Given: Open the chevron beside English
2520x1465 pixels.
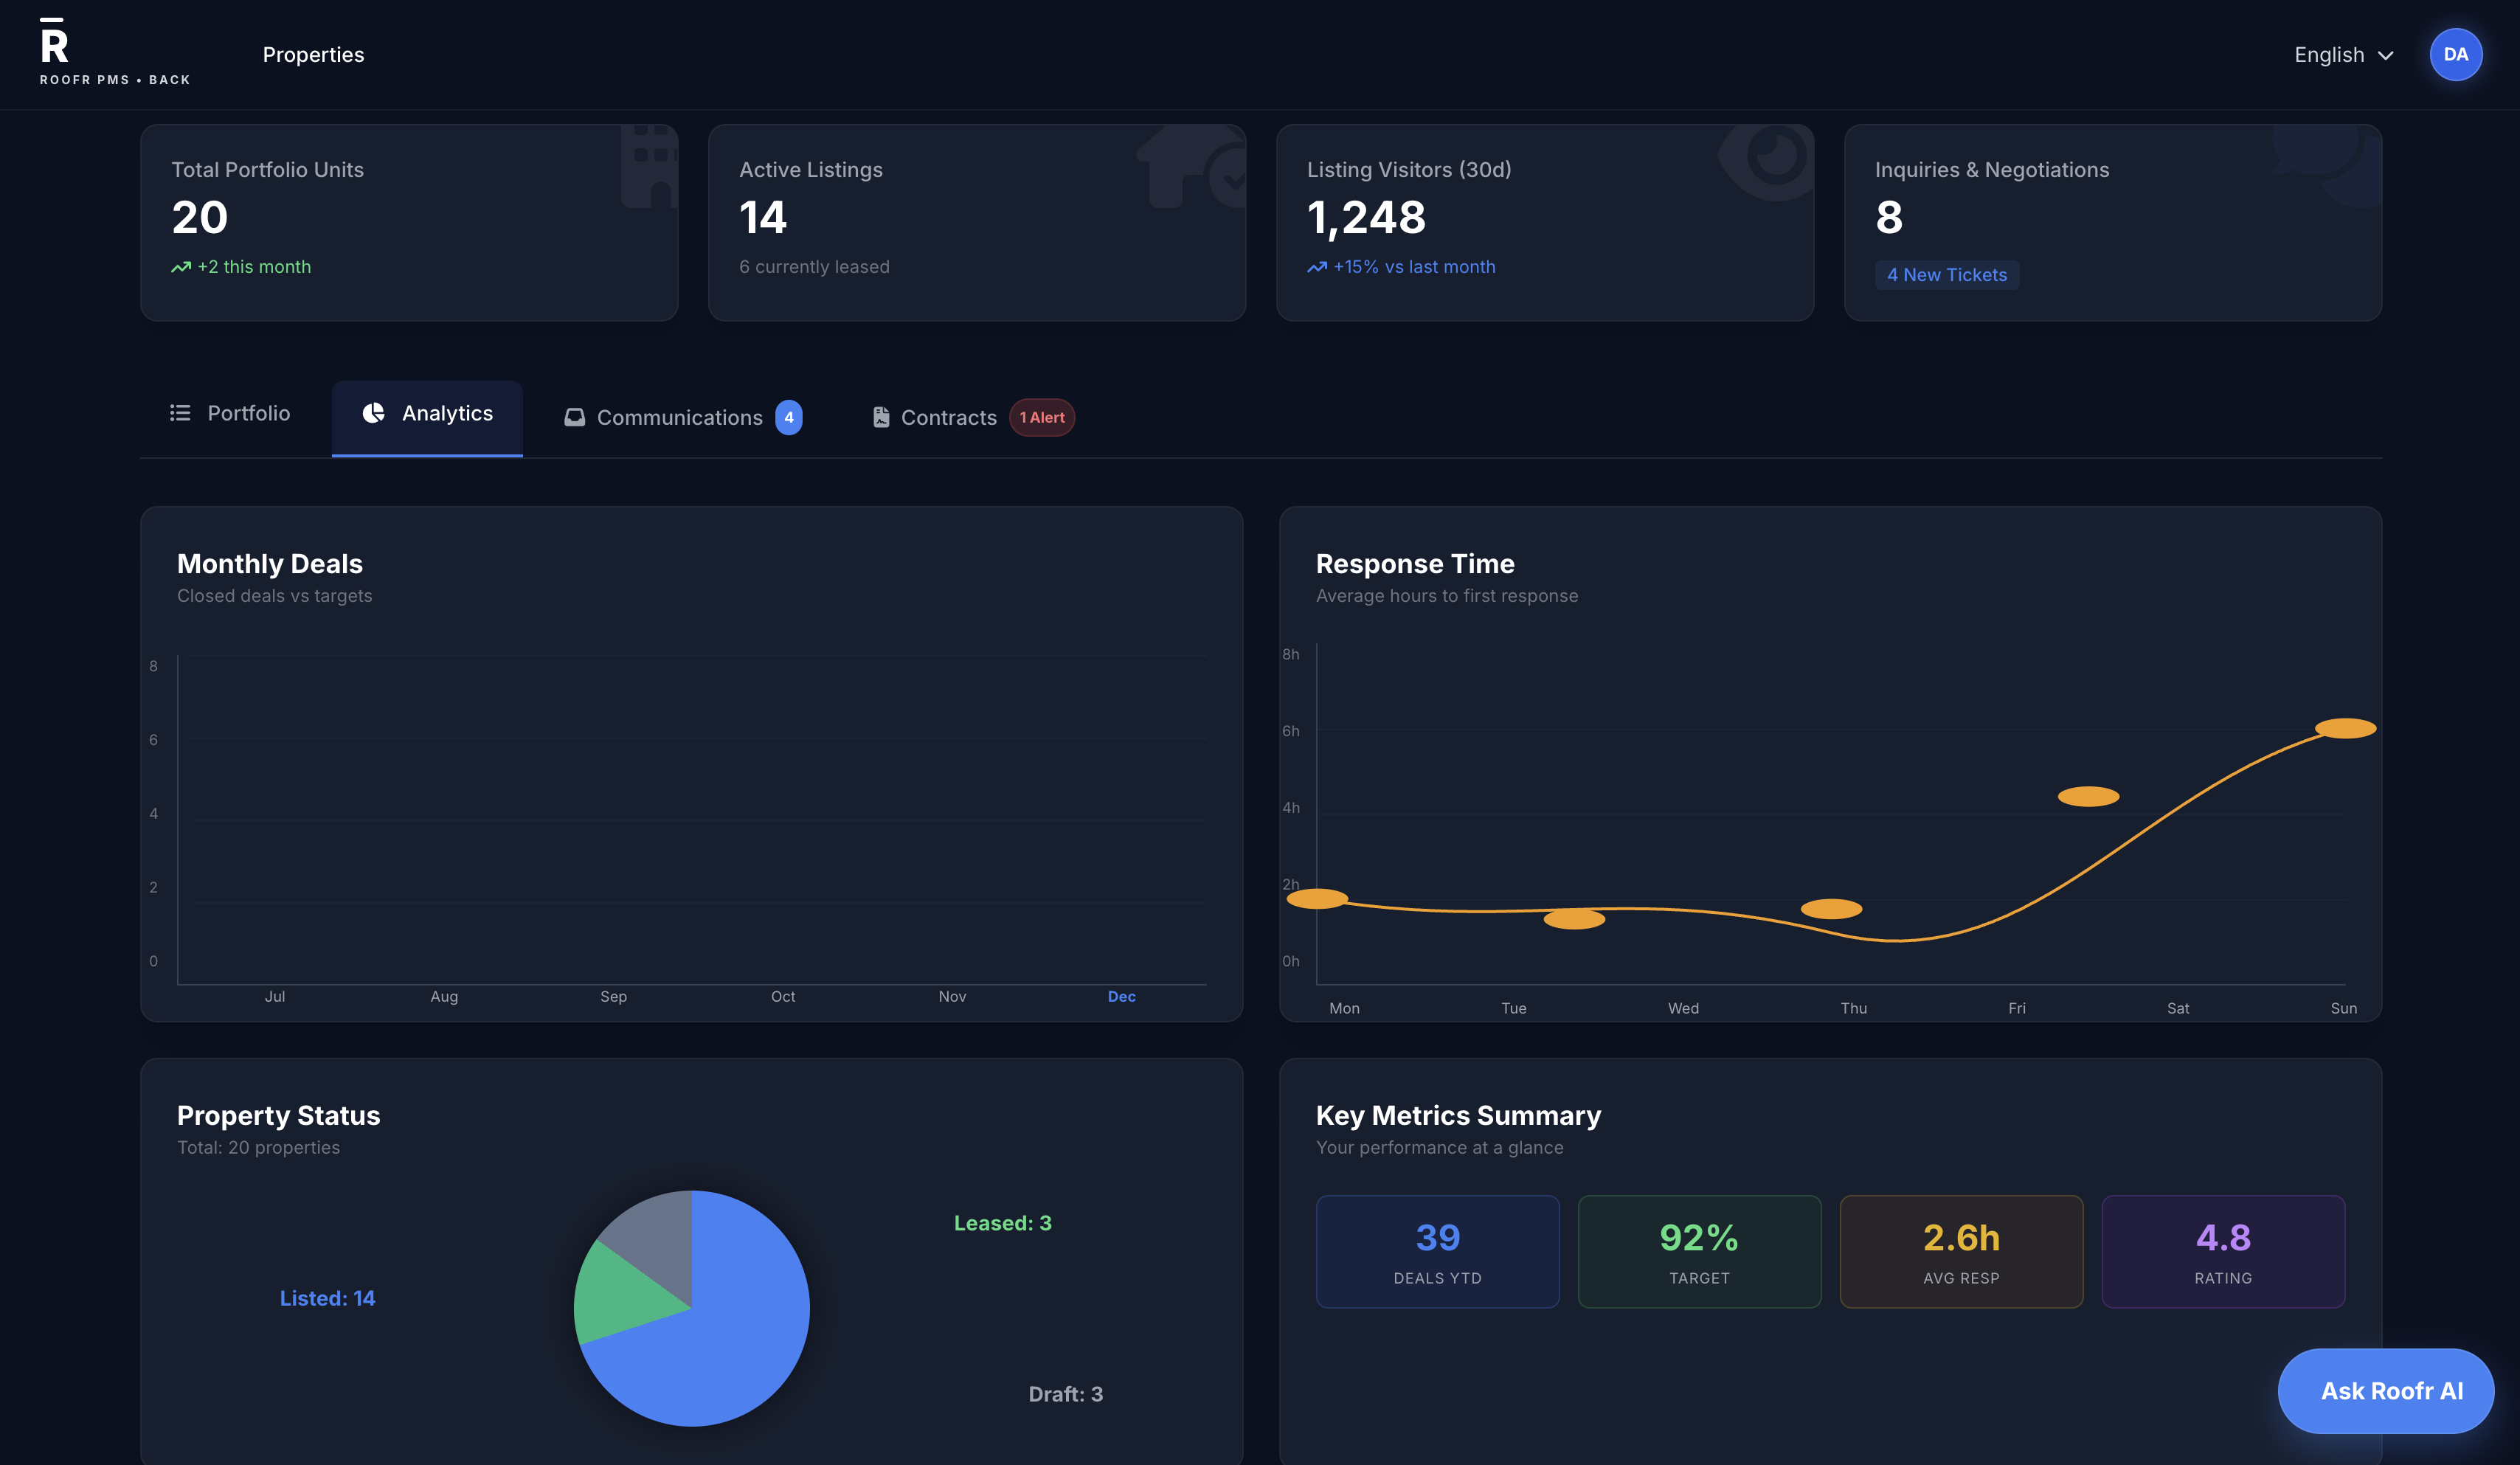Looking at the screenshot, I should [2387, 55].
